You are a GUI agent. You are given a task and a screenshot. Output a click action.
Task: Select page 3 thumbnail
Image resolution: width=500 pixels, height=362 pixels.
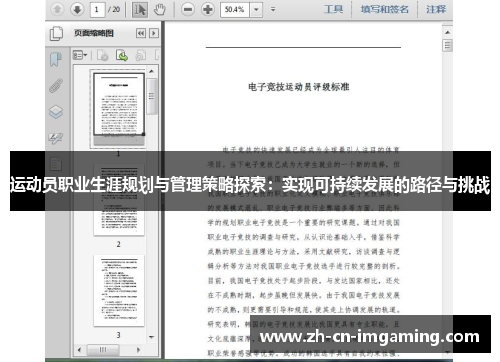point(119,291)
